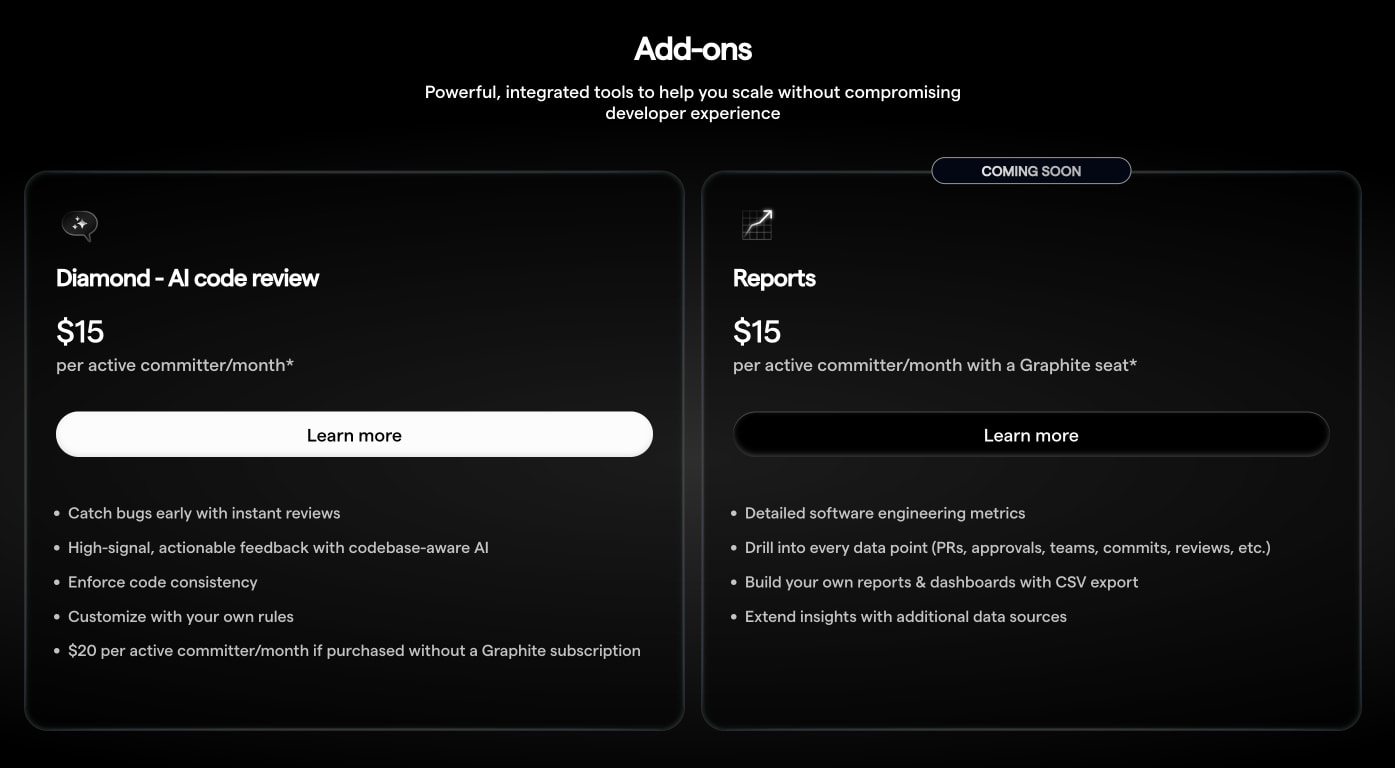
Task: Click the $15 price in Reports card
Action: point(757,331)
